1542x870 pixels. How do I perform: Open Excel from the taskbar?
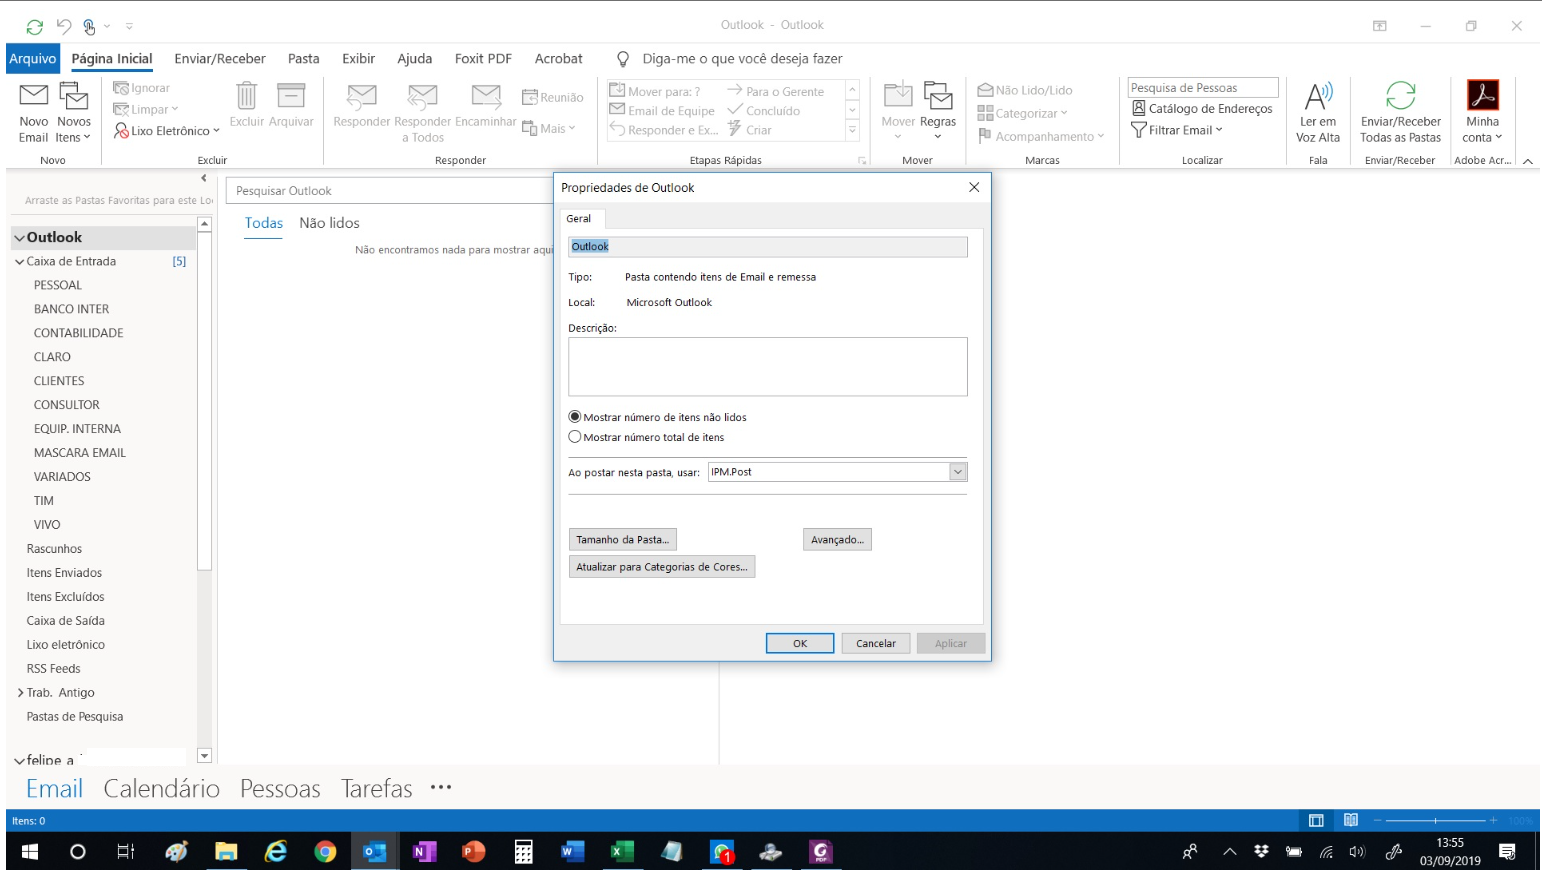coord(622,852)
